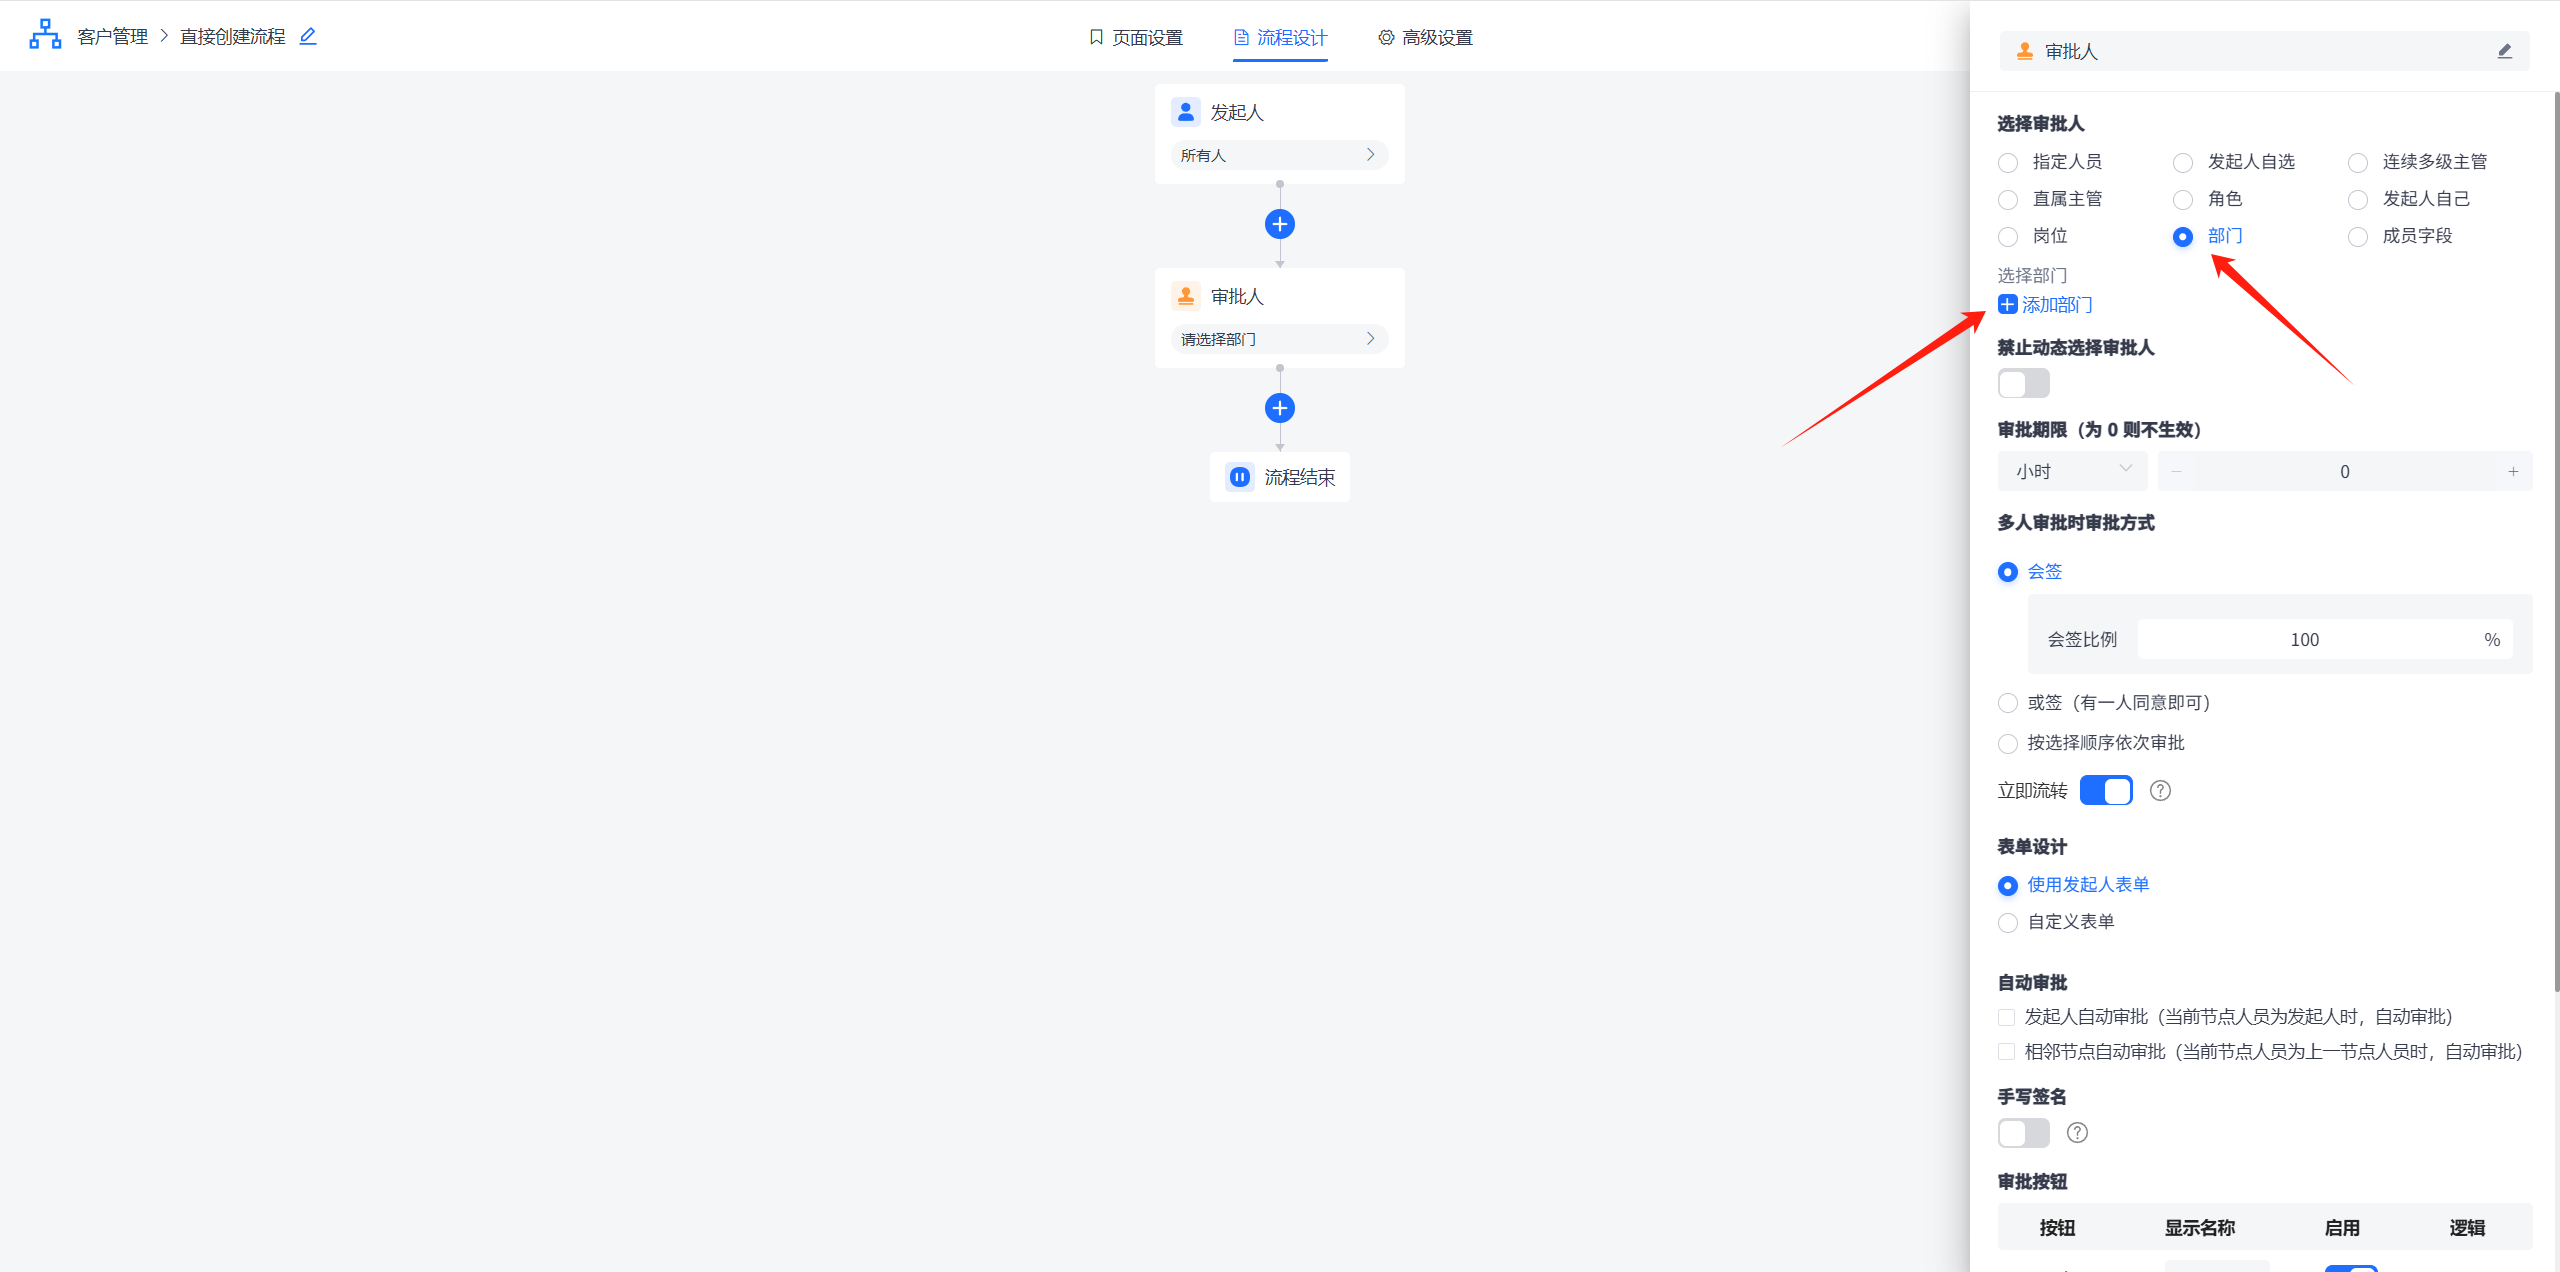Click the help icon next to 立即流转
The width and height of the screenshot is (2560, 1272).
[x=2160, y=791]
